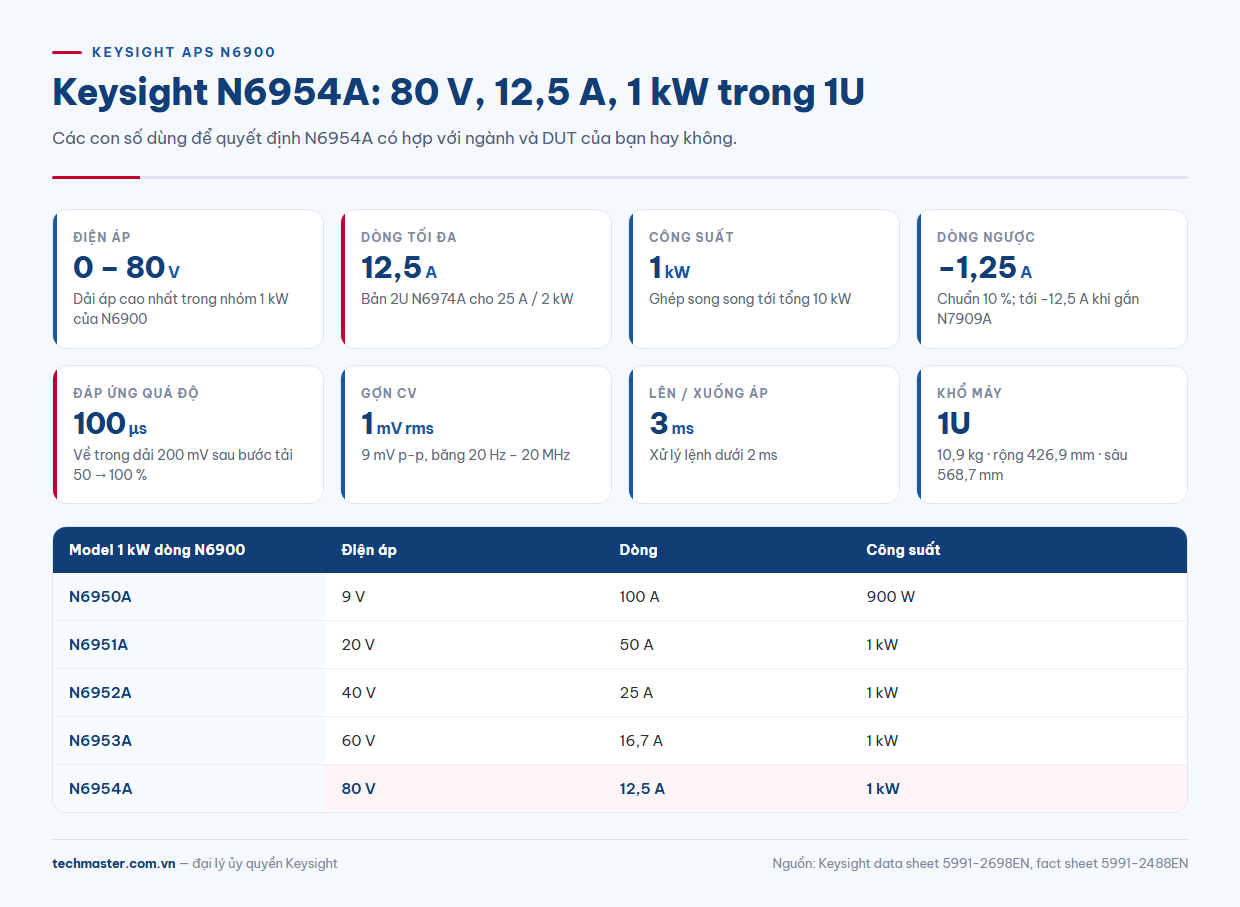The height and width of the screenshot is (907, 1240).
Task: Click the 1 mV rms value
Action: point(398,423)
